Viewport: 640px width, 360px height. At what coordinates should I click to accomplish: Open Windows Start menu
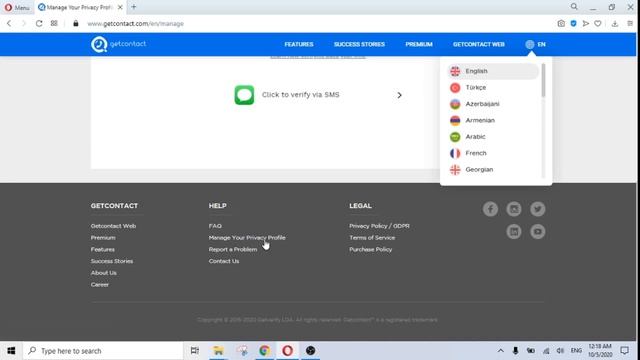point(11,351)
